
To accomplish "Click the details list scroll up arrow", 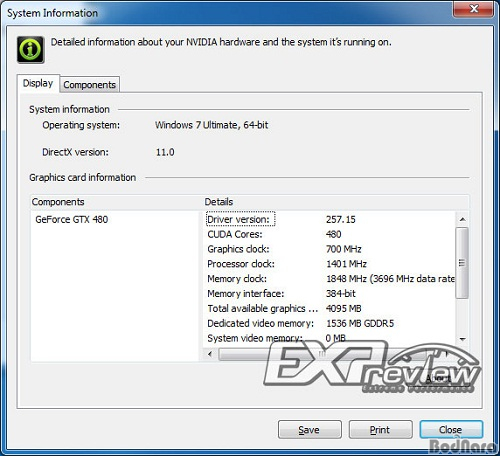I will coord(462,219).
